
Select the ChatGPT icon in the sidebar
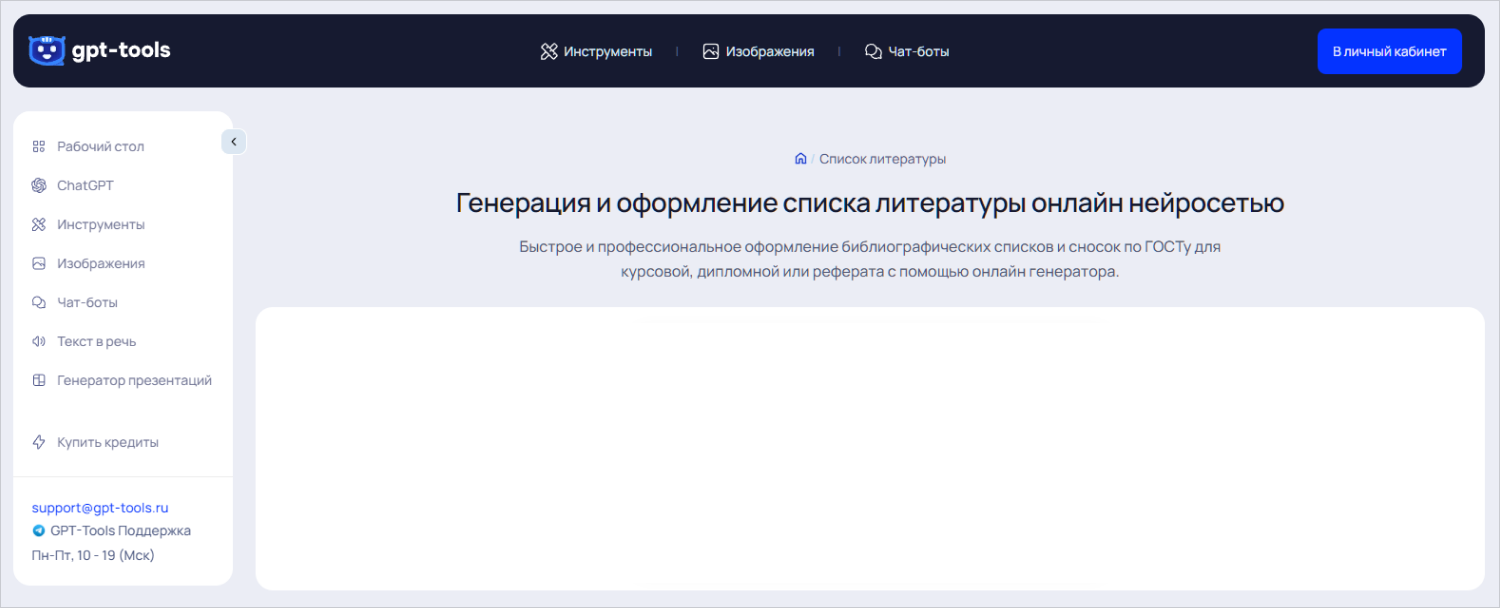tap(38, 185)
